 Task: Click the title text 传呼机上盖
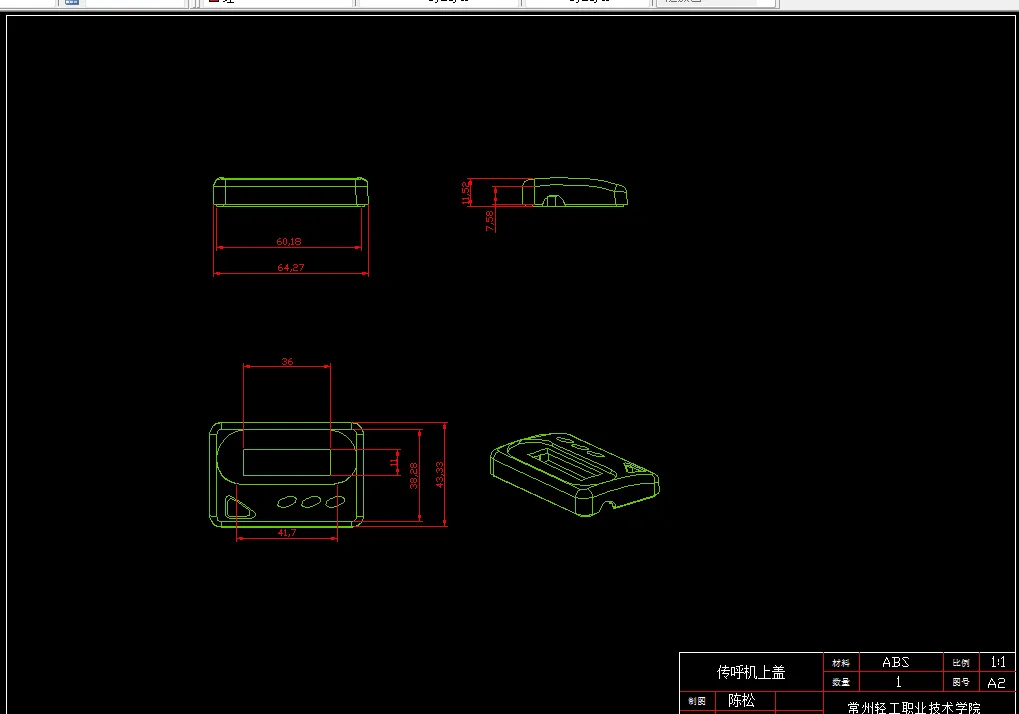pyautogui.click(x=751, y=672)
